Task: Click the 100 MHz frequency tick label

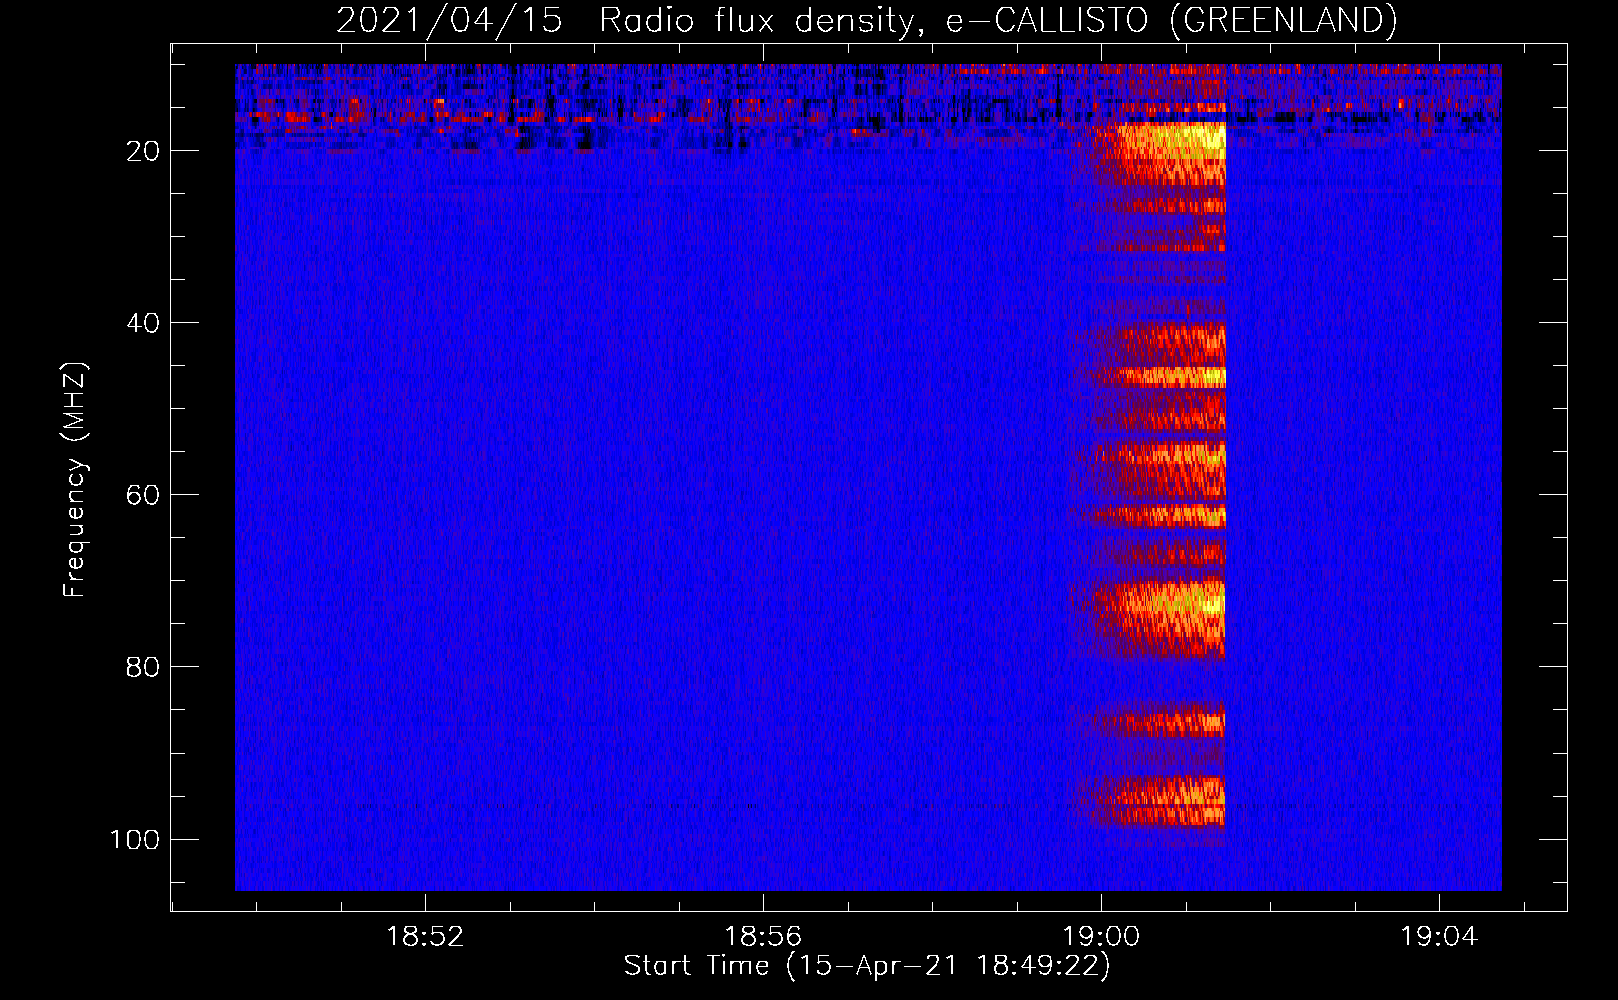Action: [135, 839]
